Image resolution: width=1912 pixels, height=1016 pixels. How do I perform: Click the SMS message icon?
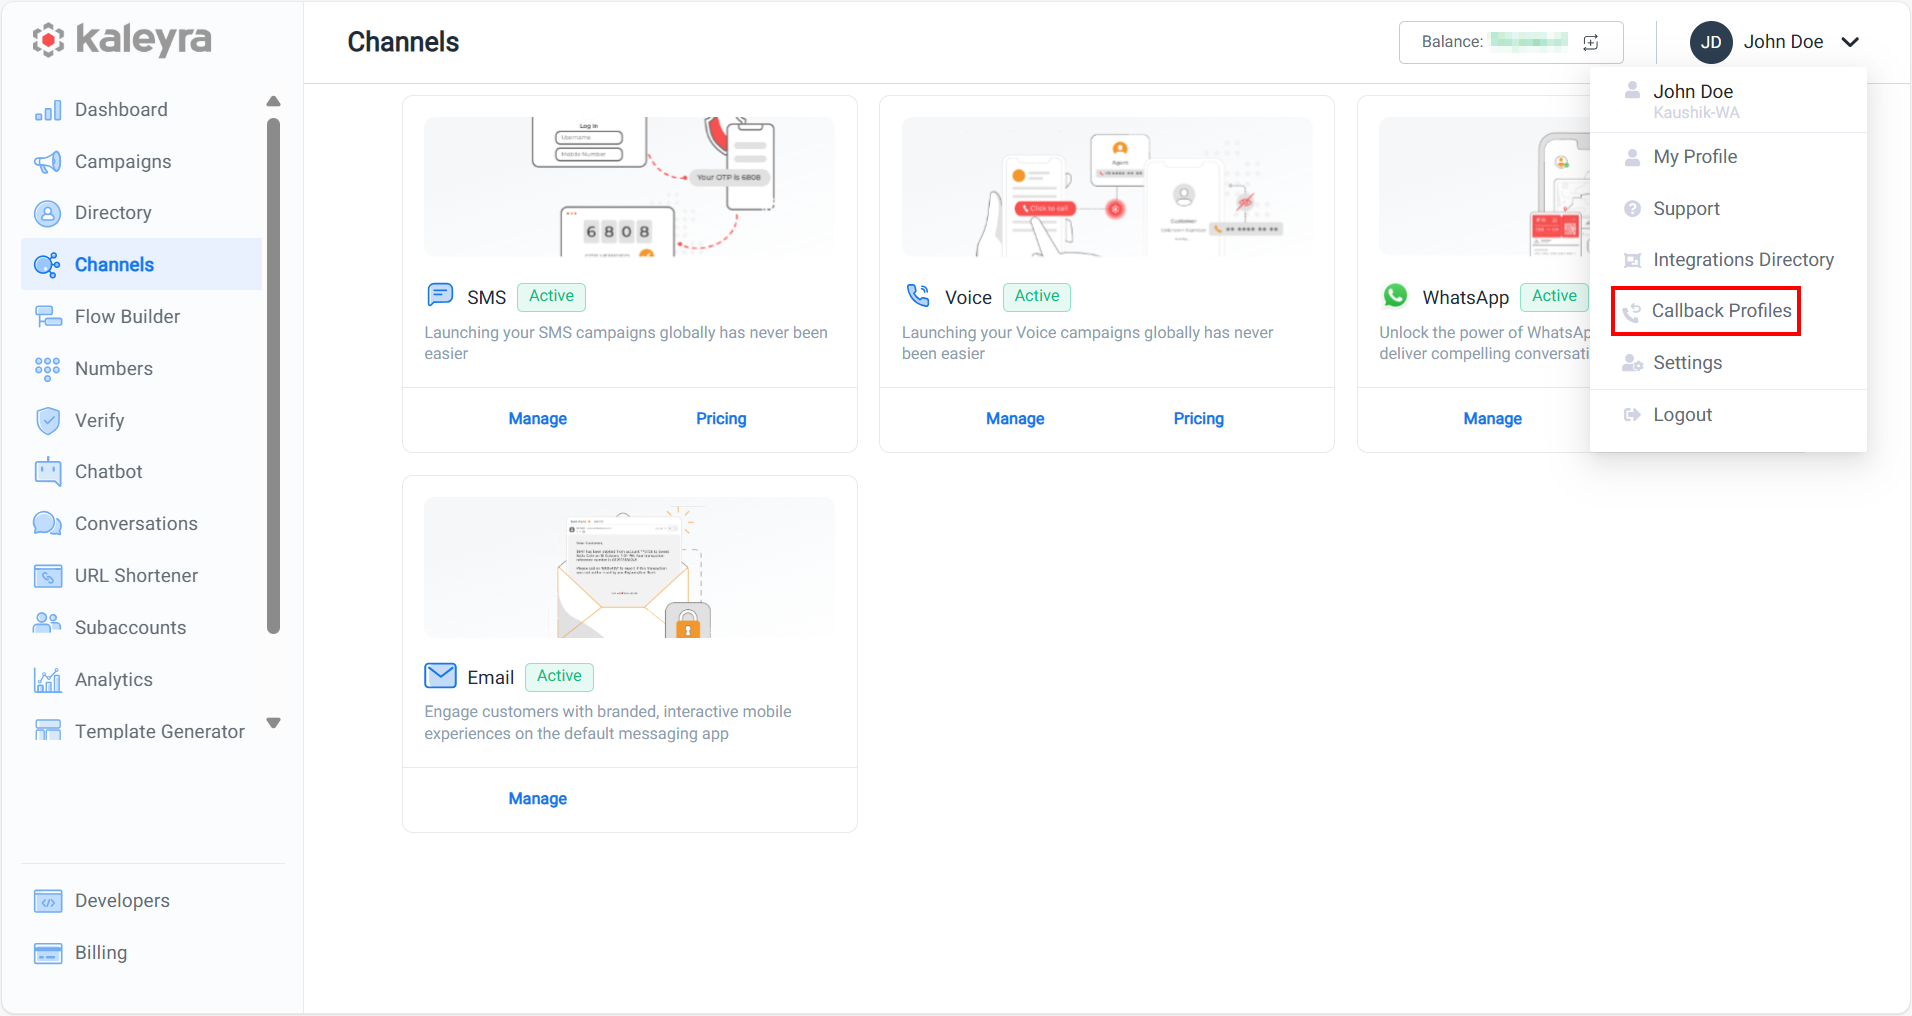coord(440,295)
